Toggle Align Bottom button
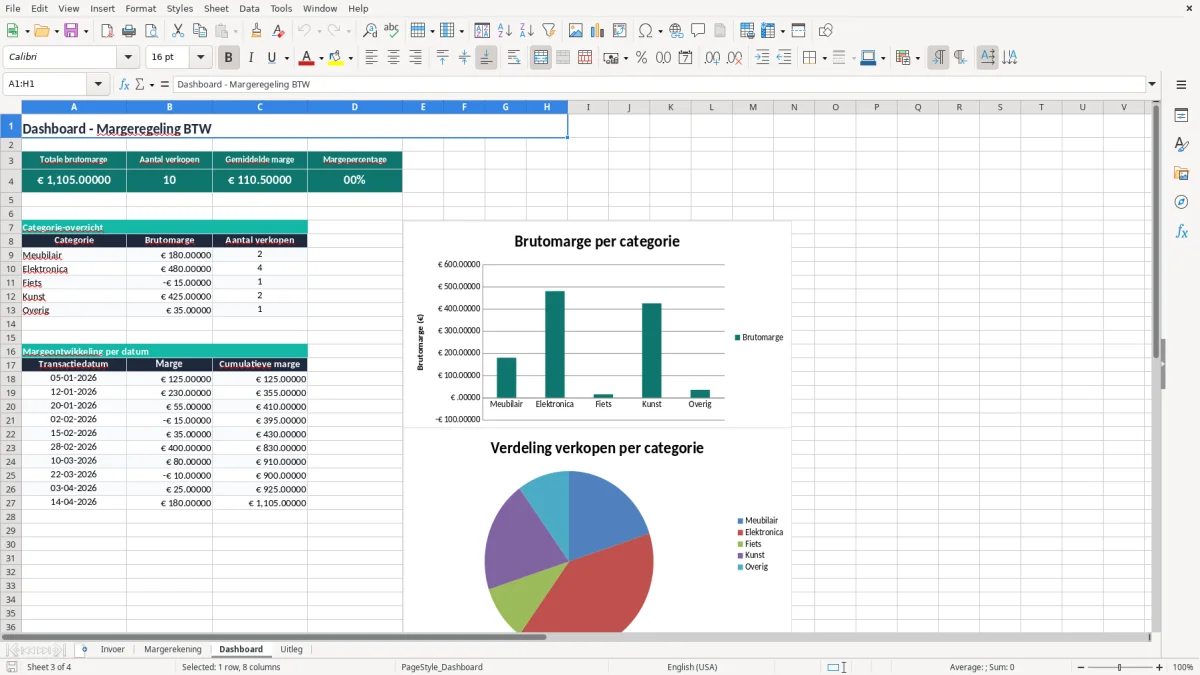 (486, 58)
